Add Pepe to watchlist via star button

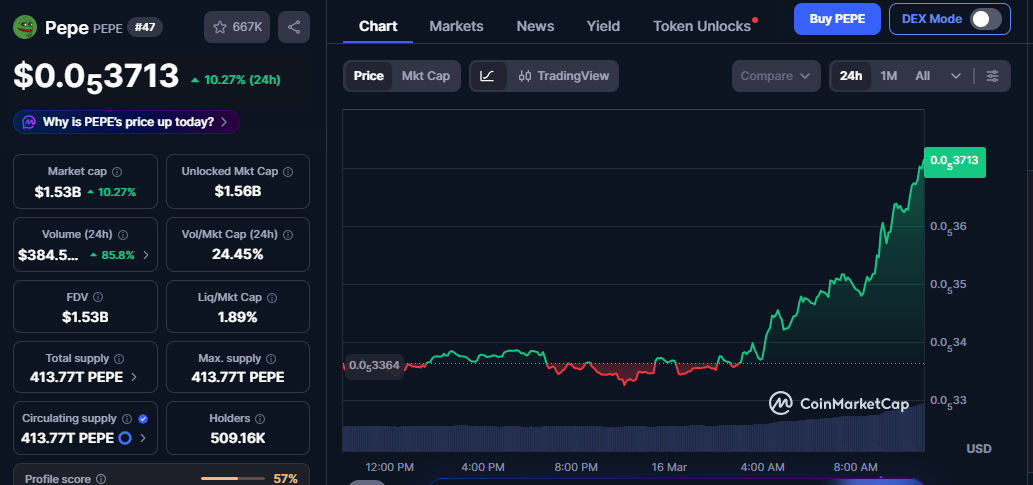(x=237, y=27)
